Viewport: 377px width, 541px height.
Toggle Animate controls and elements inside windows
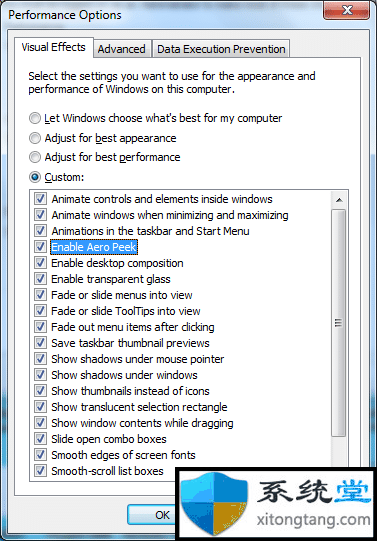[x=40, y=199]
